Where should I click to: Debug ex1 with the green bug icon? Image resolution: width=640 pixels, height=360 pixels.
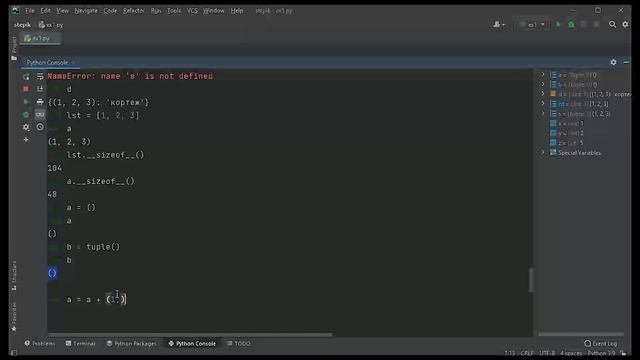point(571,24)
